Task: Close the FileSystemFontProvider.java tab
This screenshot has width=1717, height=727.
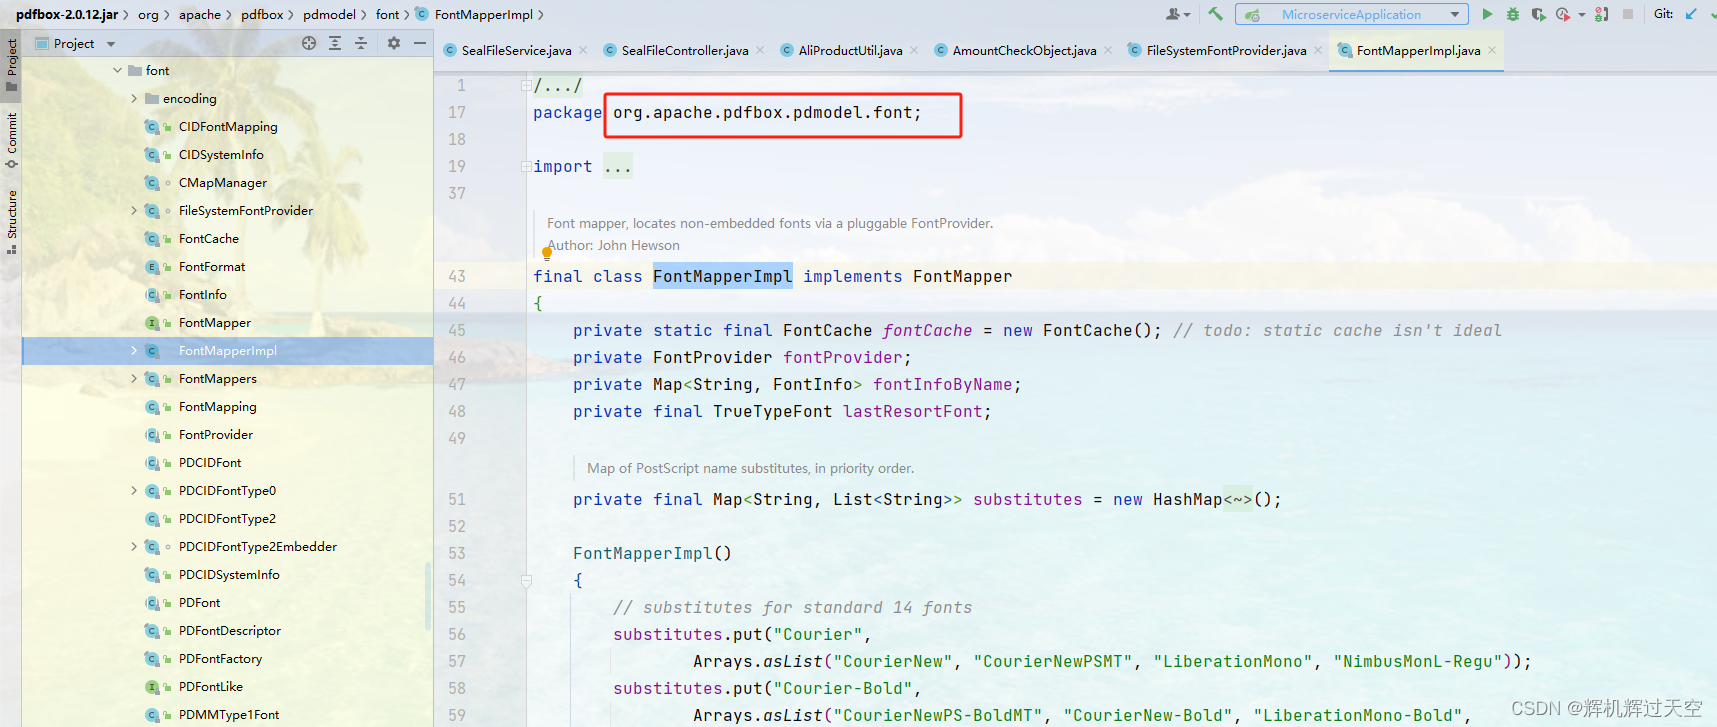Action: (x=1318, y=50)
